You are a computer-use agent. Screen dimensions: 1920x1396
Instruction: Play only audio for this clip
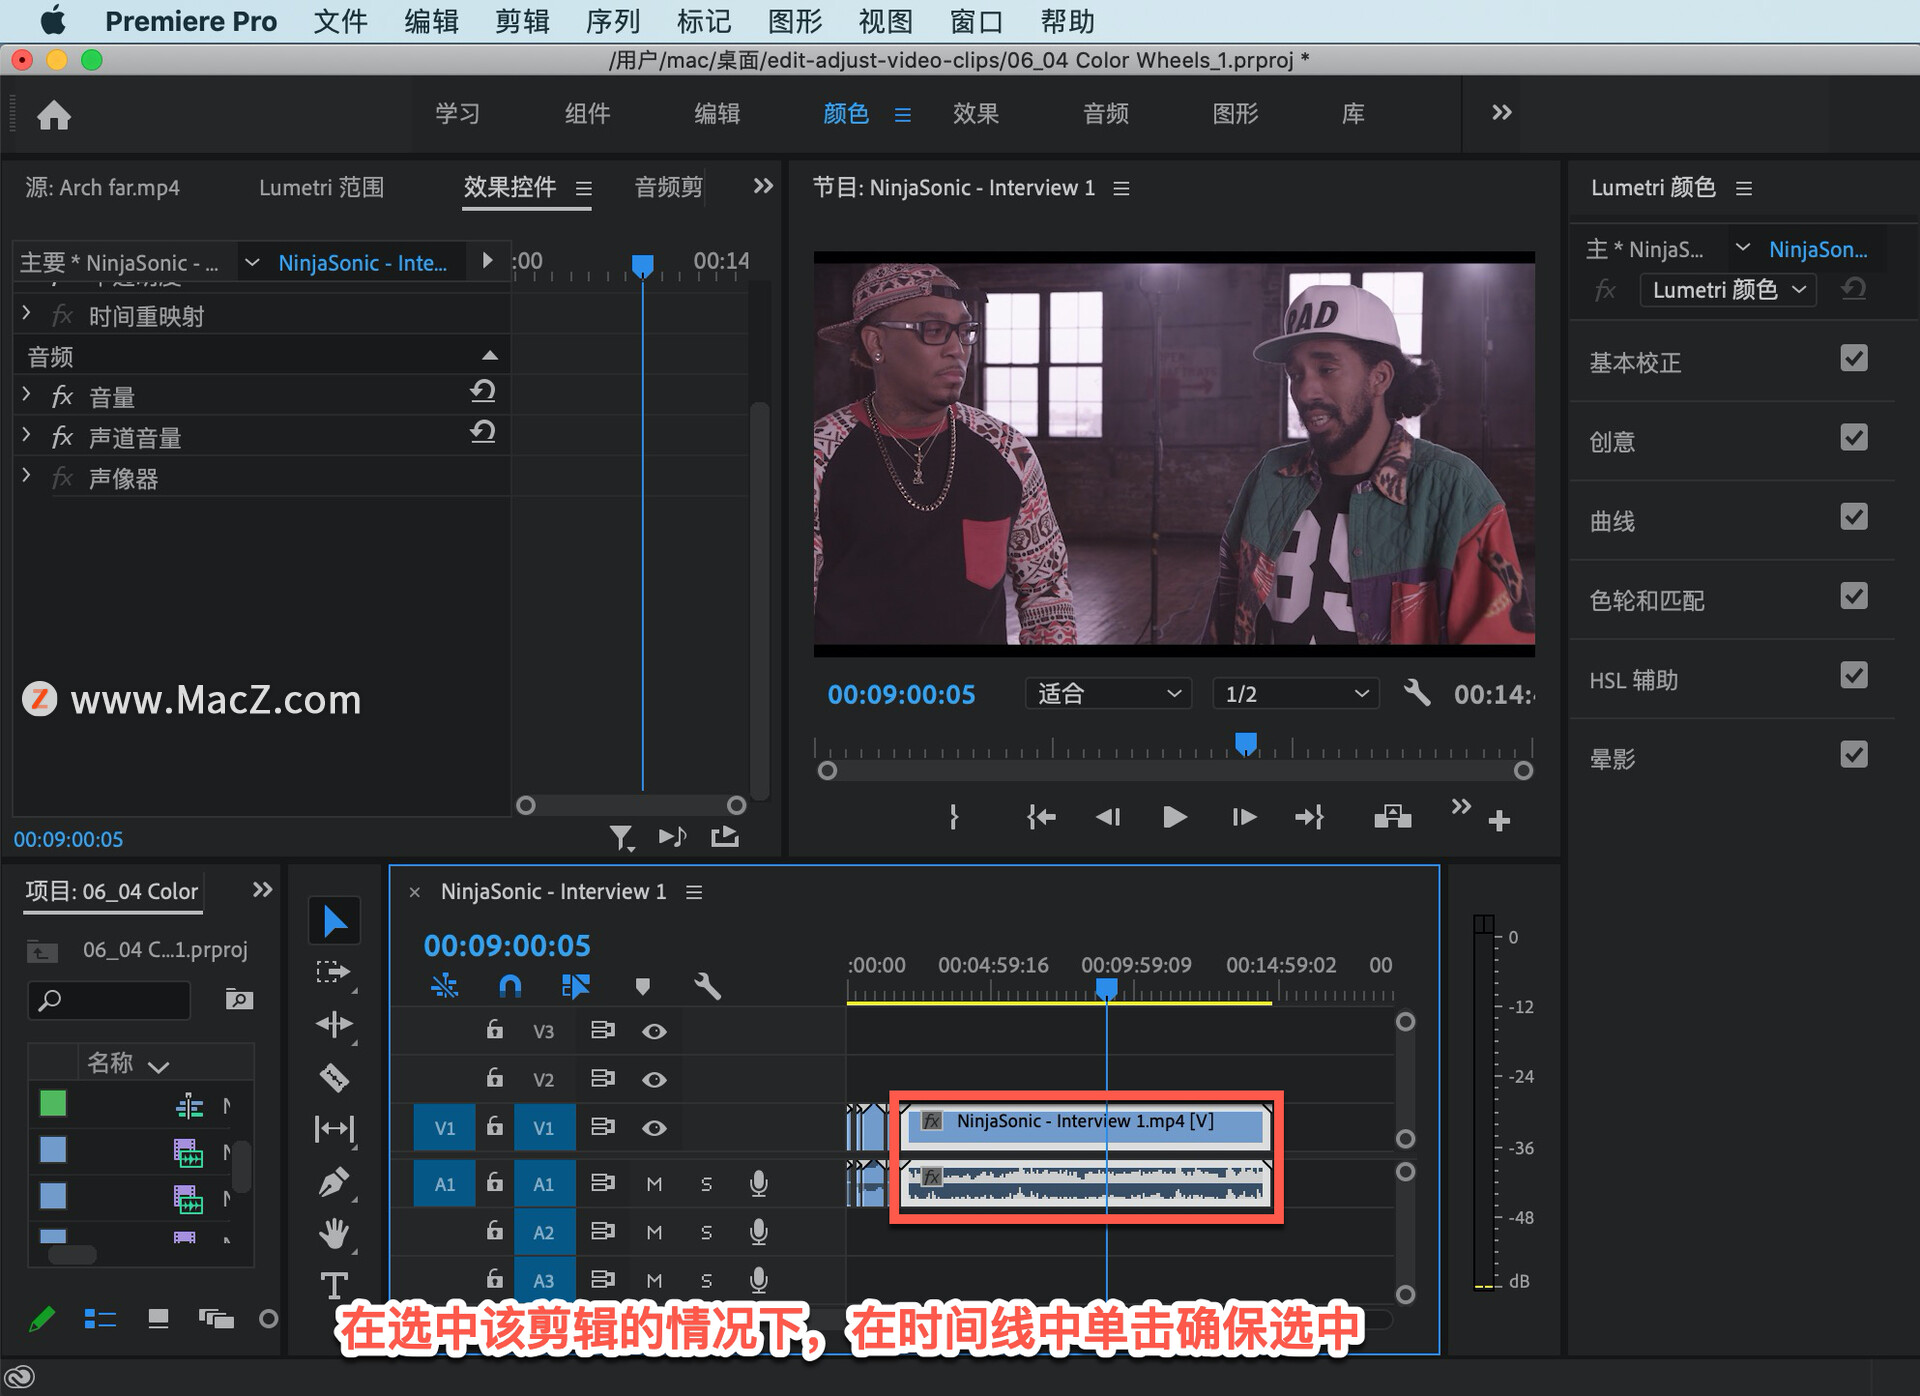pos(672,836)
